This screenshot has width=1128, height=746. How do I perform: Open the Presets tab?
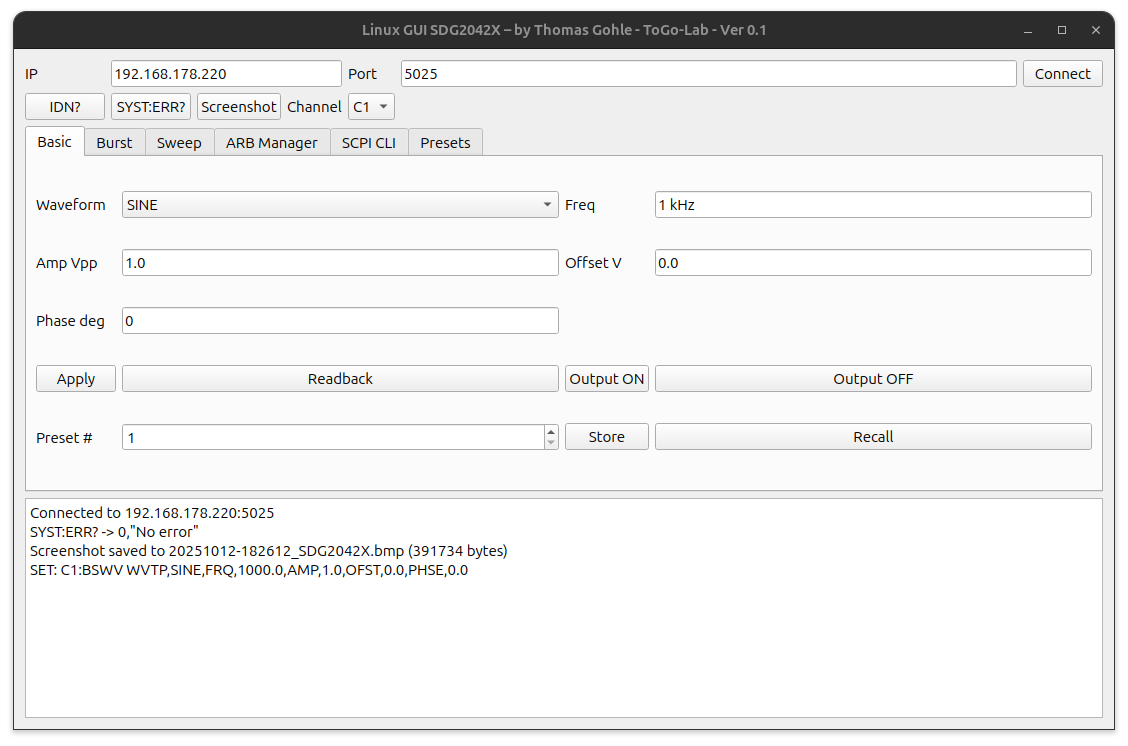tap(445, 143)
